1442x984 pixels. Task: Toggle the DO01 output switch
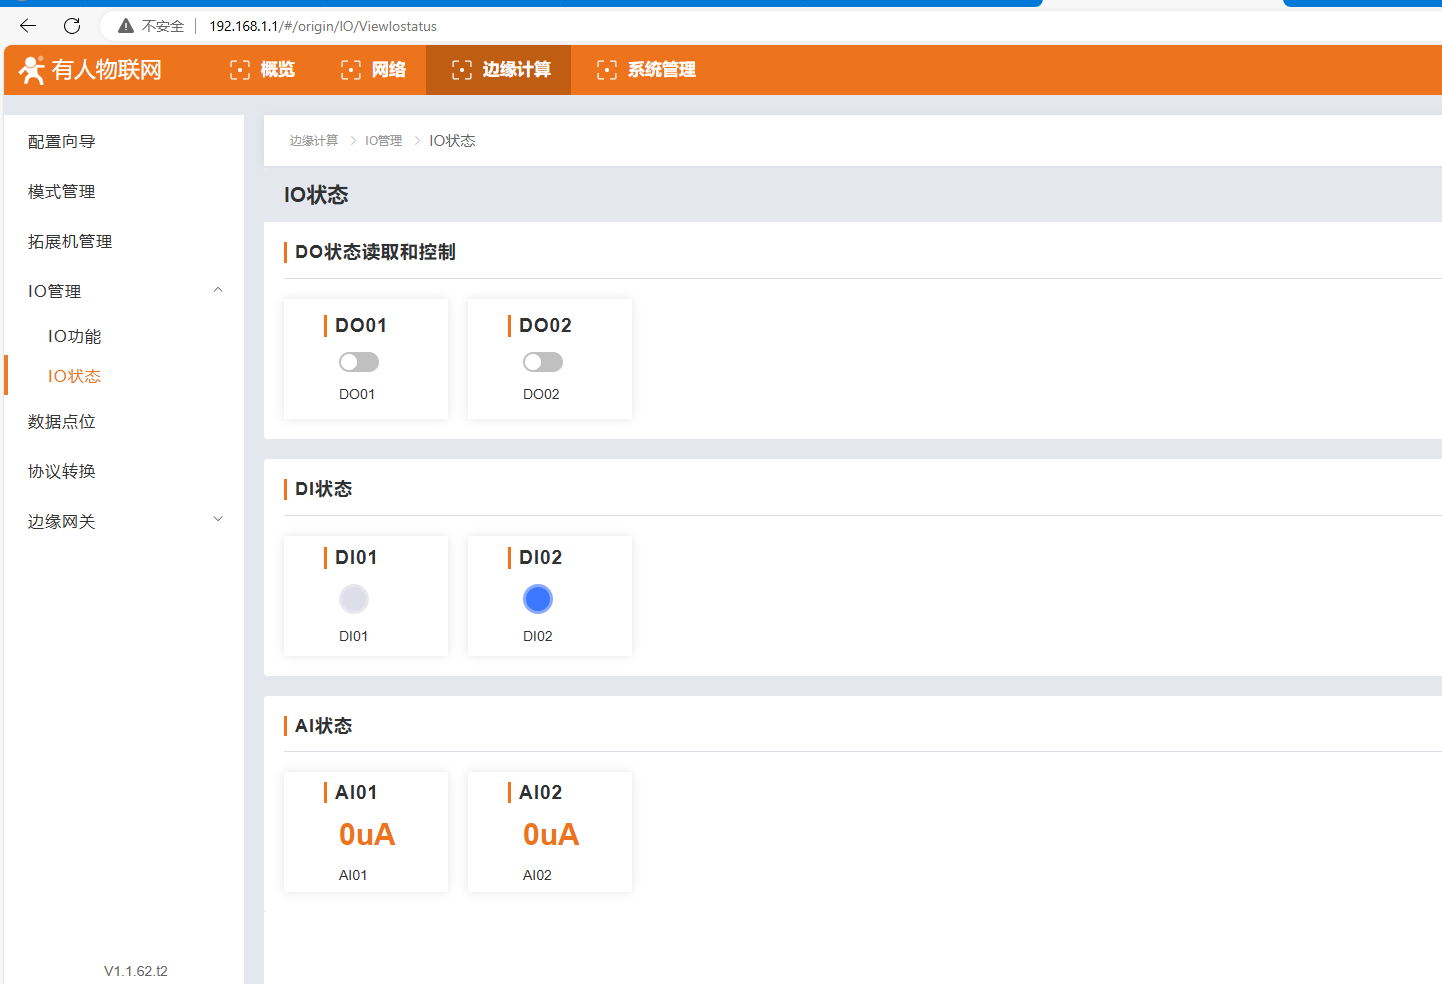359,362
